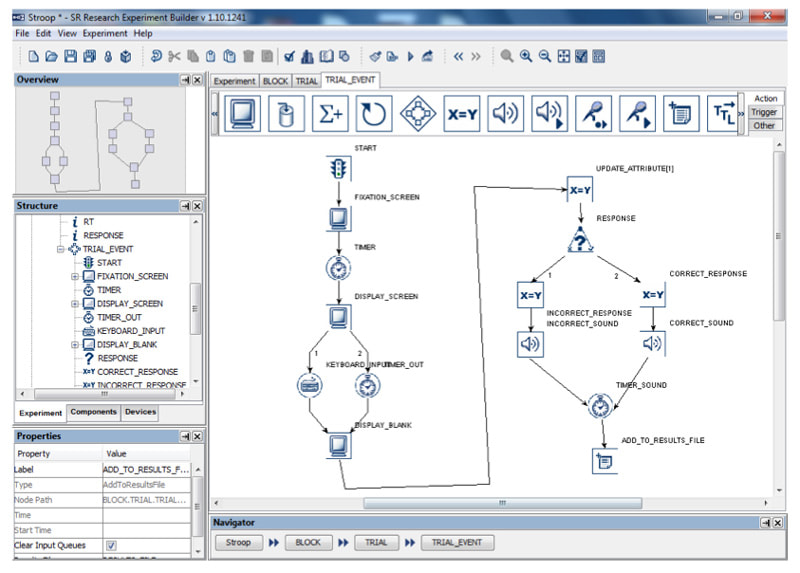
Task: Collapse the TRIAL_EVENT tree node
Action: [x=60, y=249]
